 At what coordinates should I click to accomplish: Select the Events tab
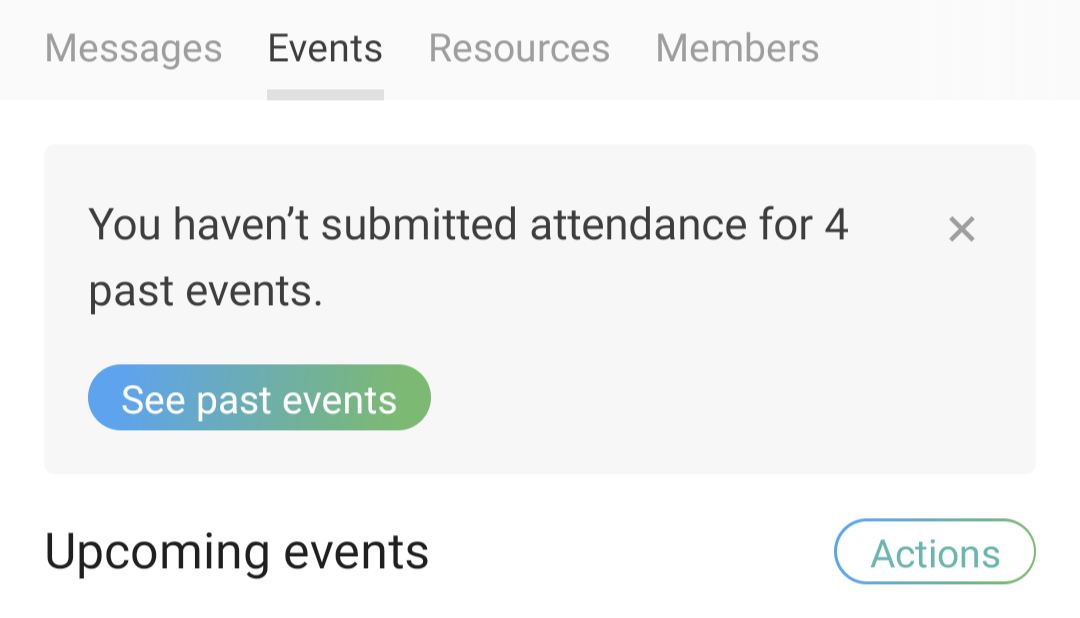(x=325, y=48)
